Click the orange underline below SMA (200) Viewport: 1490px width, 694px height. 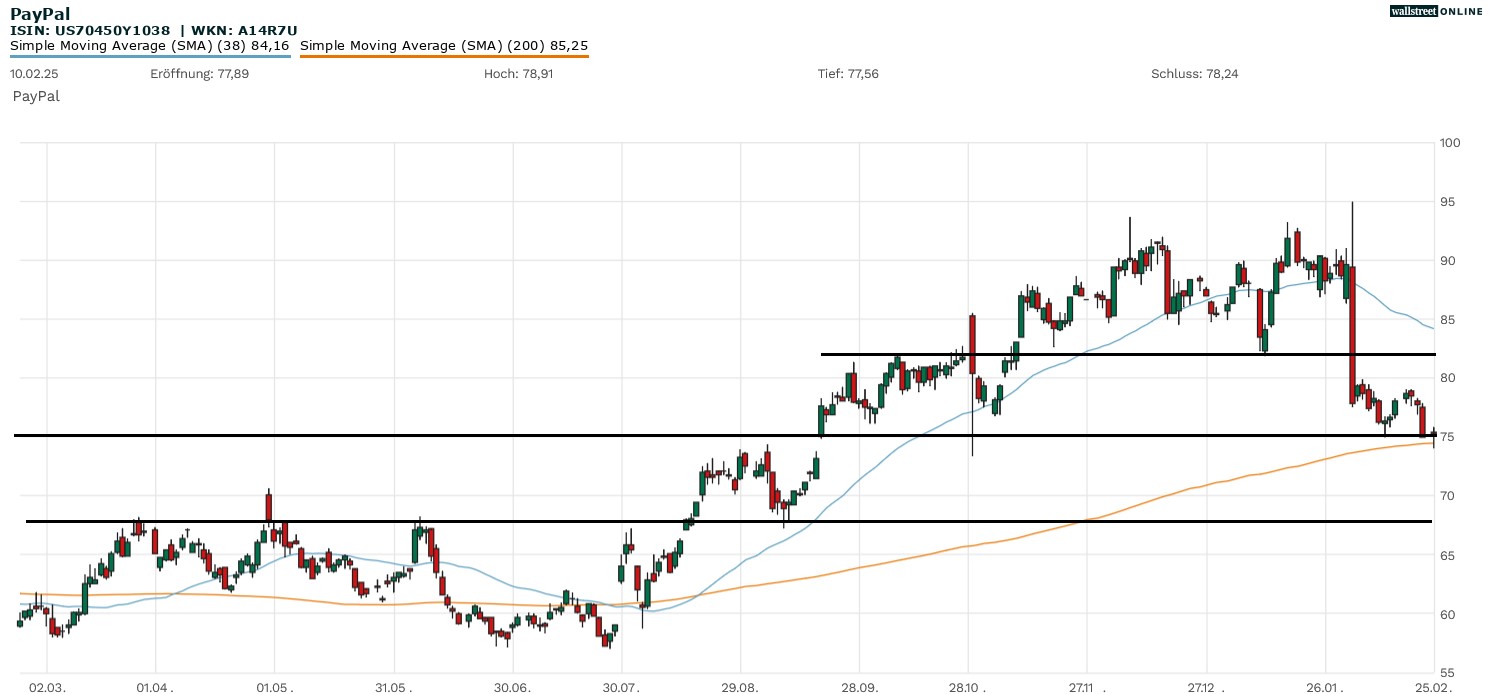click(444, 56)
